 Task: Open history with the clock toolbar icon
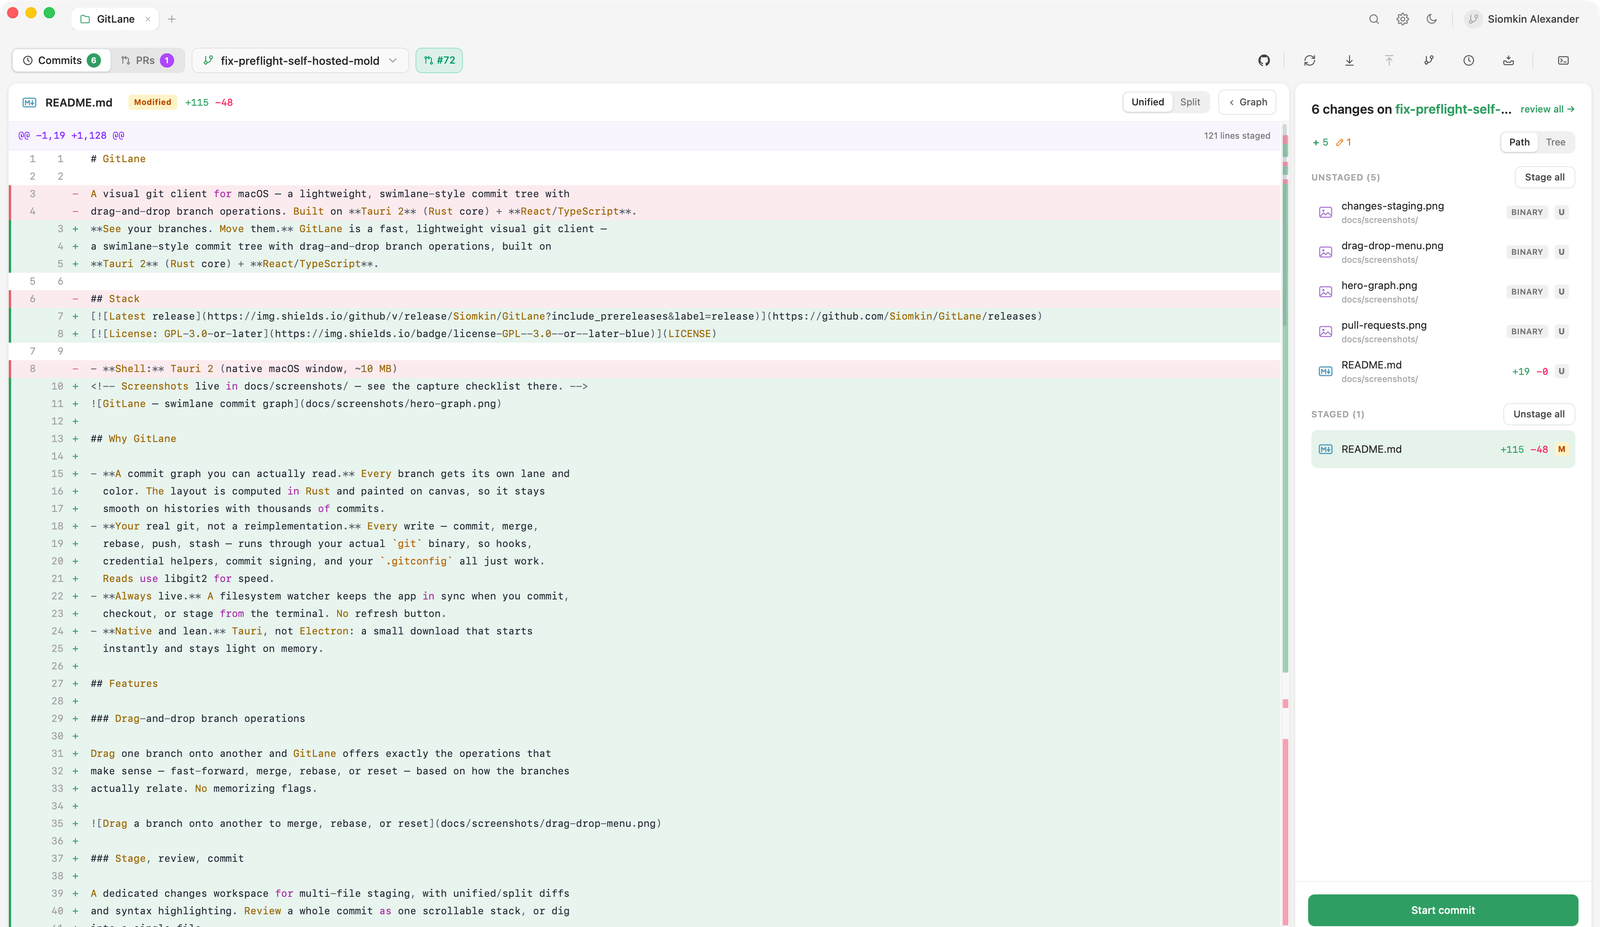coord(1469,61)
